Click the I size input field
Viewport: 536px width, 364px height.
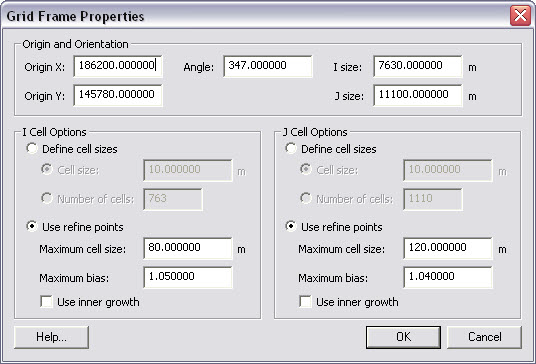coord(418,66)
